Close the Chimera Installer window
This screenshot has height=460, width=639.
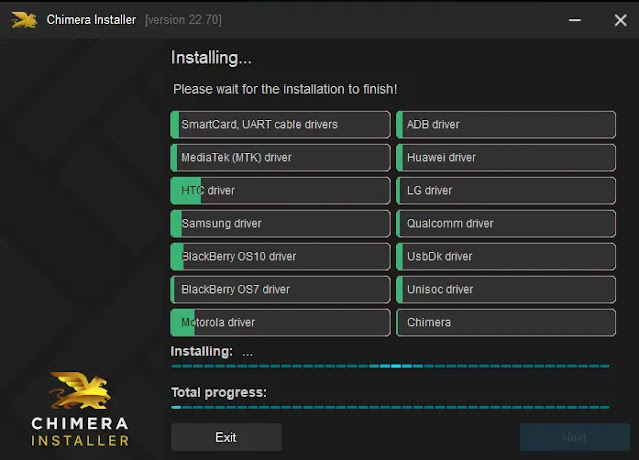tap(620, 20)
